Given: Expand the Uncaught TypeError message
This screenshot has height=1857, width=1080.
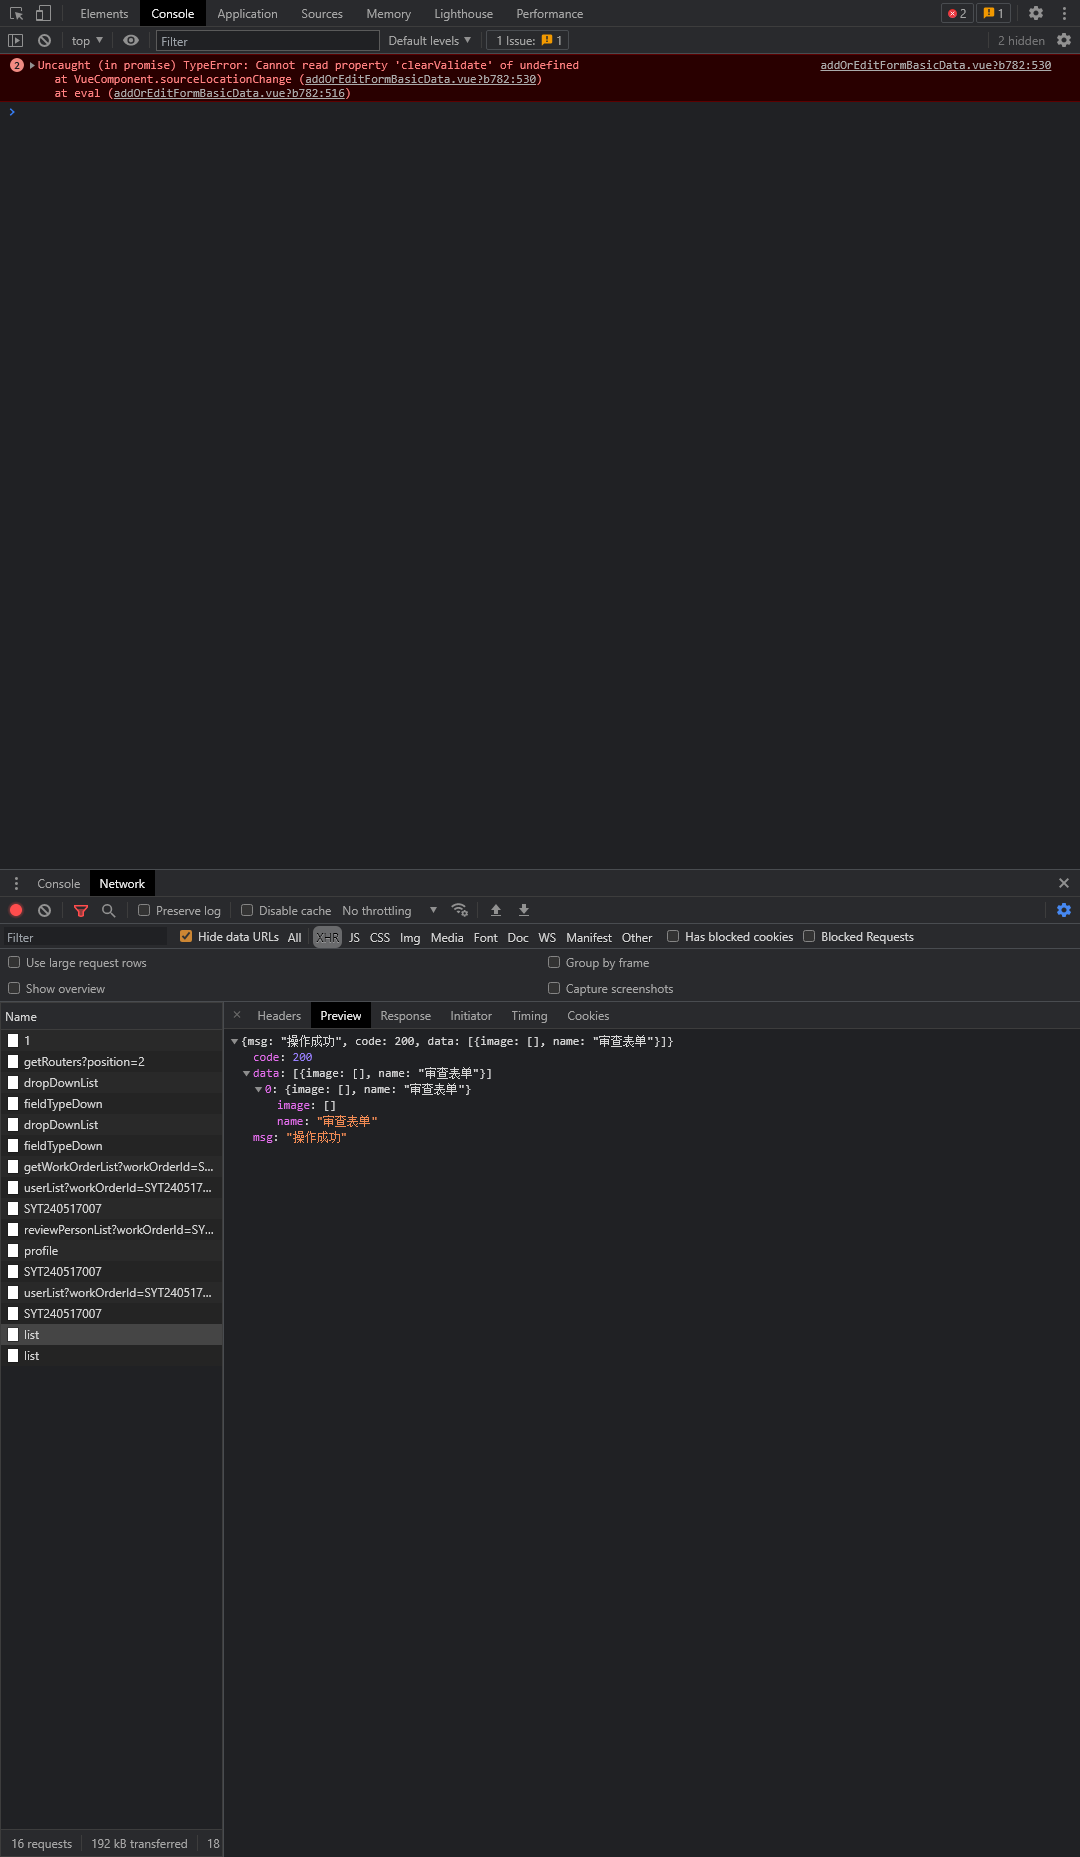Looking at the screenshot, I should click(32, 65).
